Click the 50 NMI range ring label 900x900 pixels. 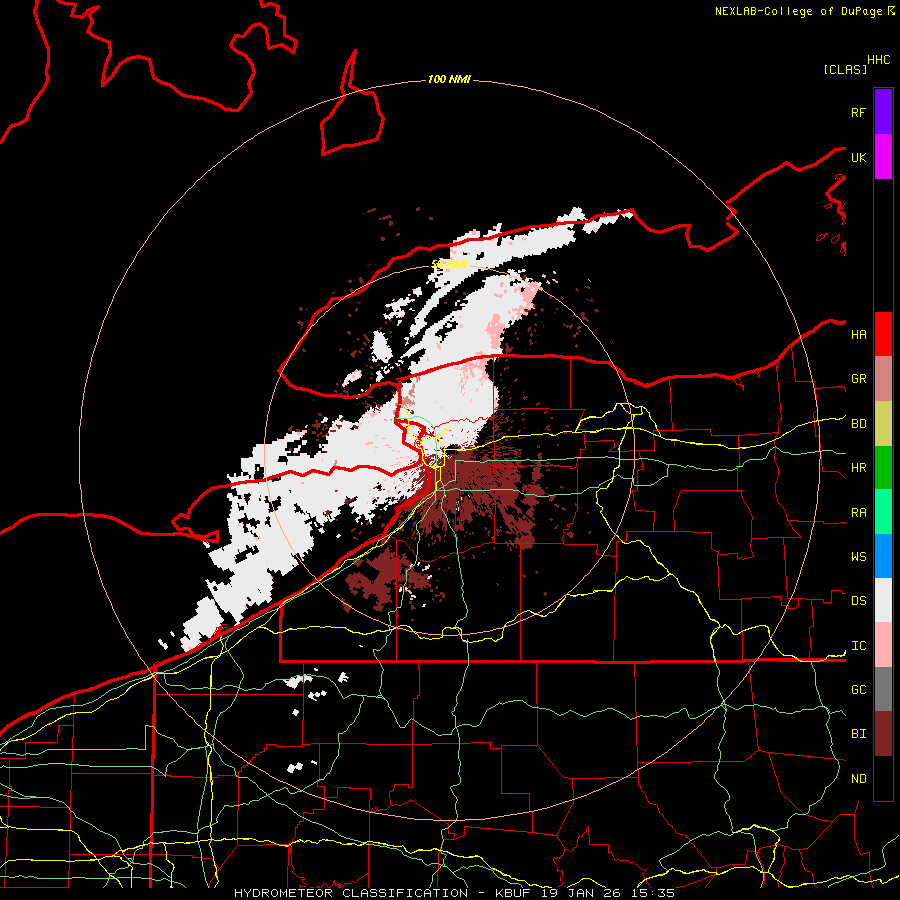point(449,264)
